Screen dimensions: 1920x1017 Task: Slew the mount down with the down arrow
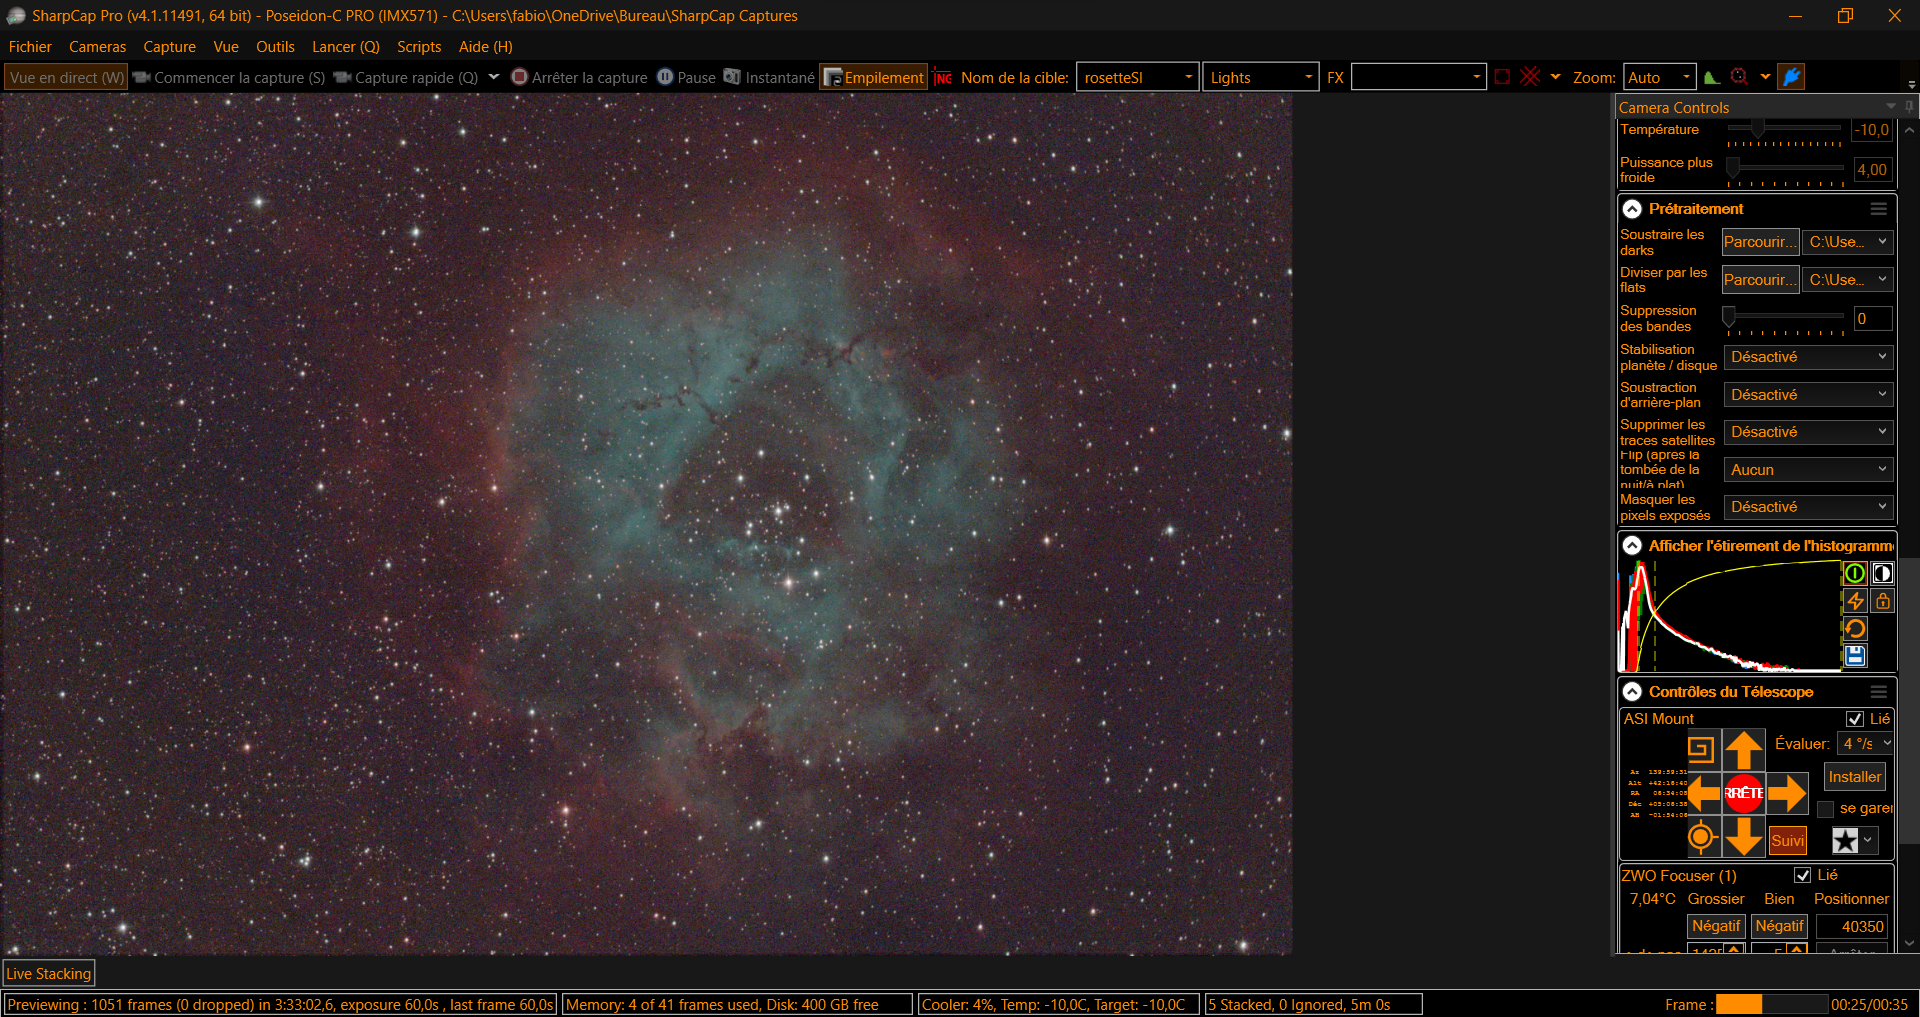[x=1744, y=836]
